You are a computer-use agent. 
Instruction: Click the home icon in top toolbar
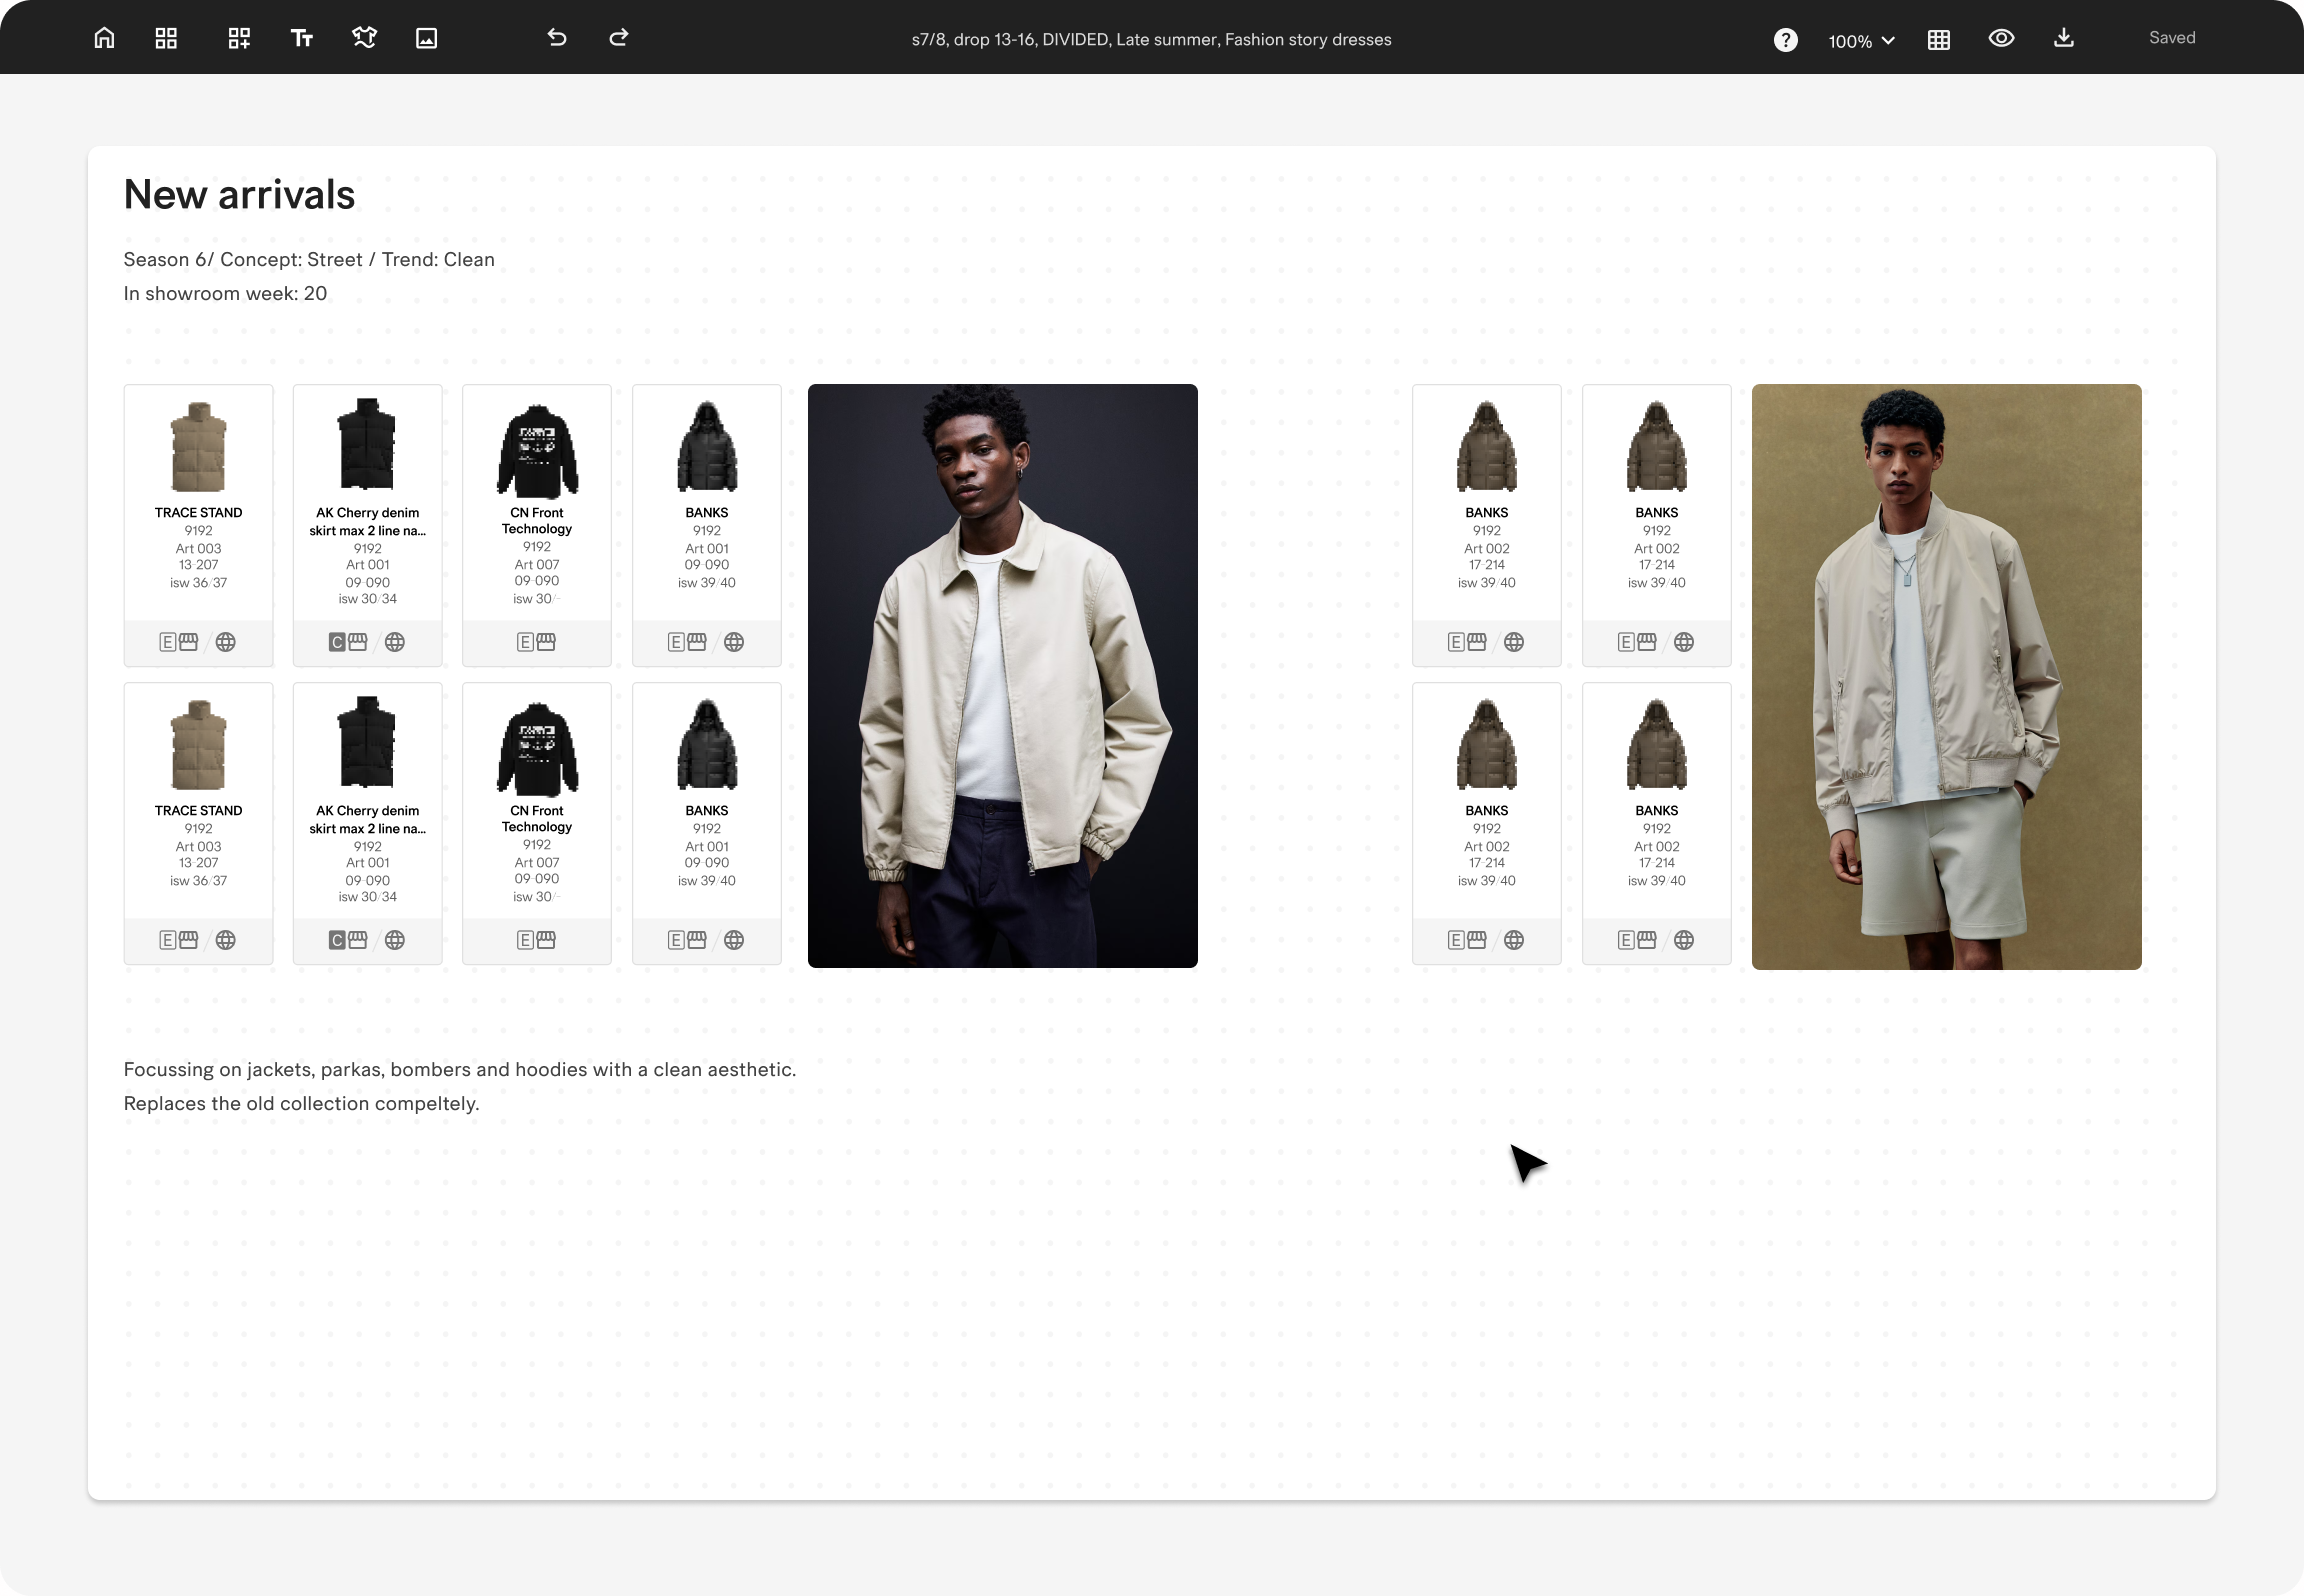click(x=104, y=38)
